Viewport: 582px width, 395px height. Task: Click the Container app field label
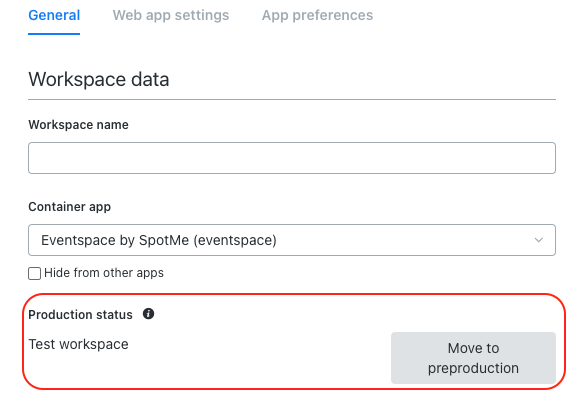point(69,207)
